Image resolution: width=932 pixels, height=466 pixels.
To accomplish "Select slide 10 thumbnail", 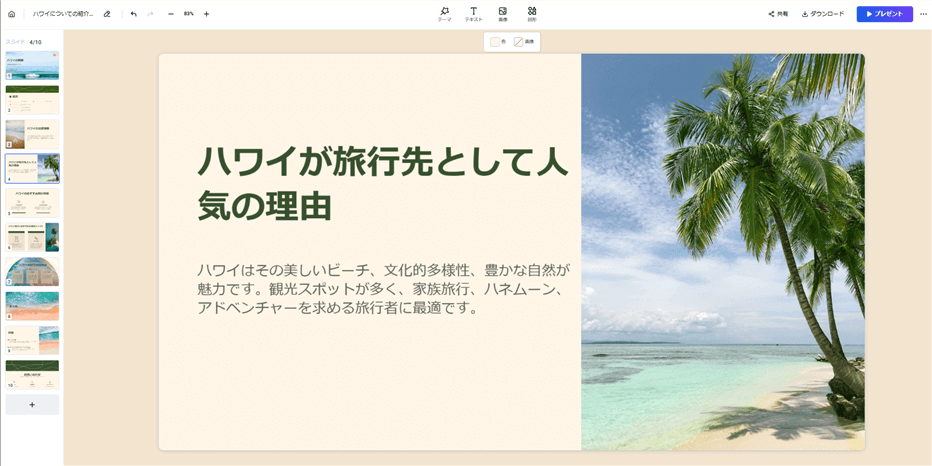I will pyautogui.click(x=32, y=374).
